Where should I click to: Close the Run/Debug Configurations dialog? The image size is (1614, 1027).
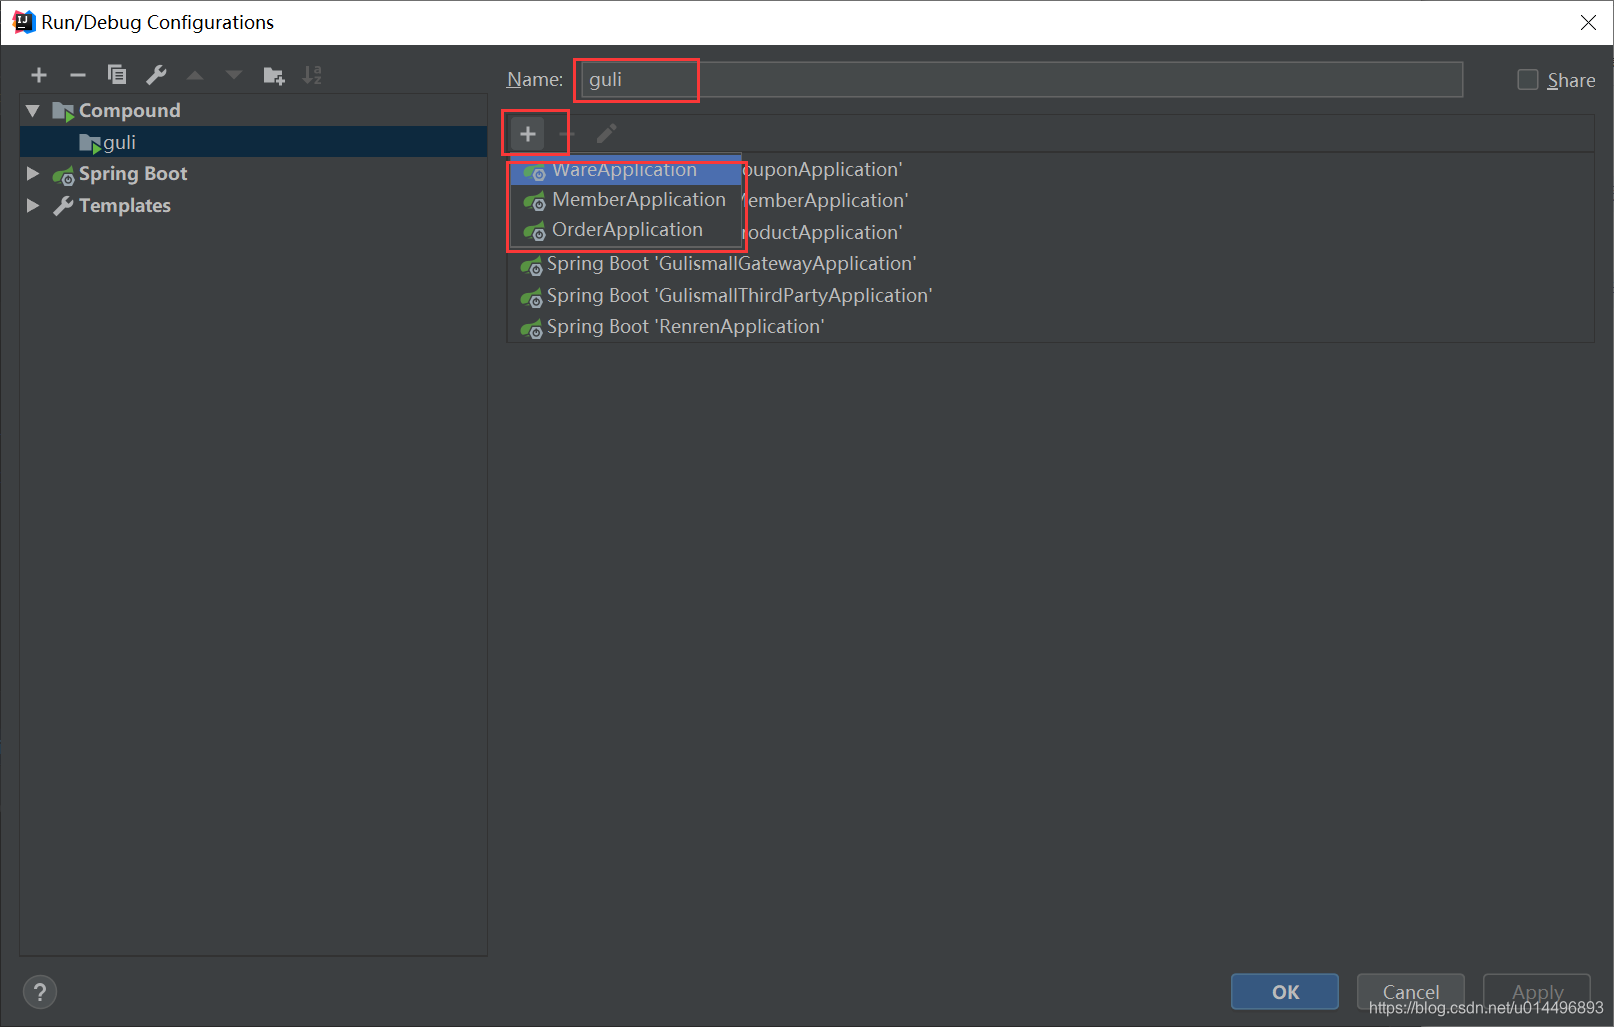click(1588, 22)
